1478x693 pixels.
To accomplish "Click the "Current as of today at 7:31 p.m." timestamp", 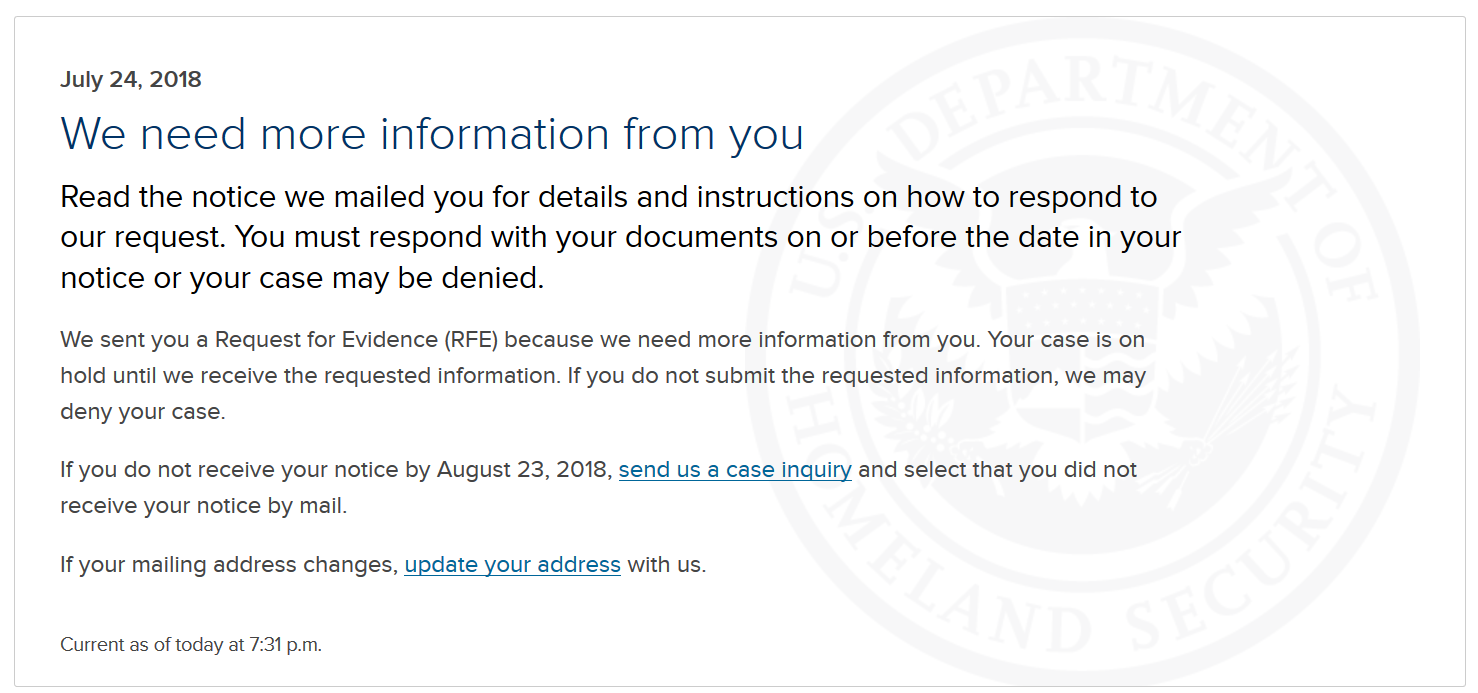I will pos(191,645).
